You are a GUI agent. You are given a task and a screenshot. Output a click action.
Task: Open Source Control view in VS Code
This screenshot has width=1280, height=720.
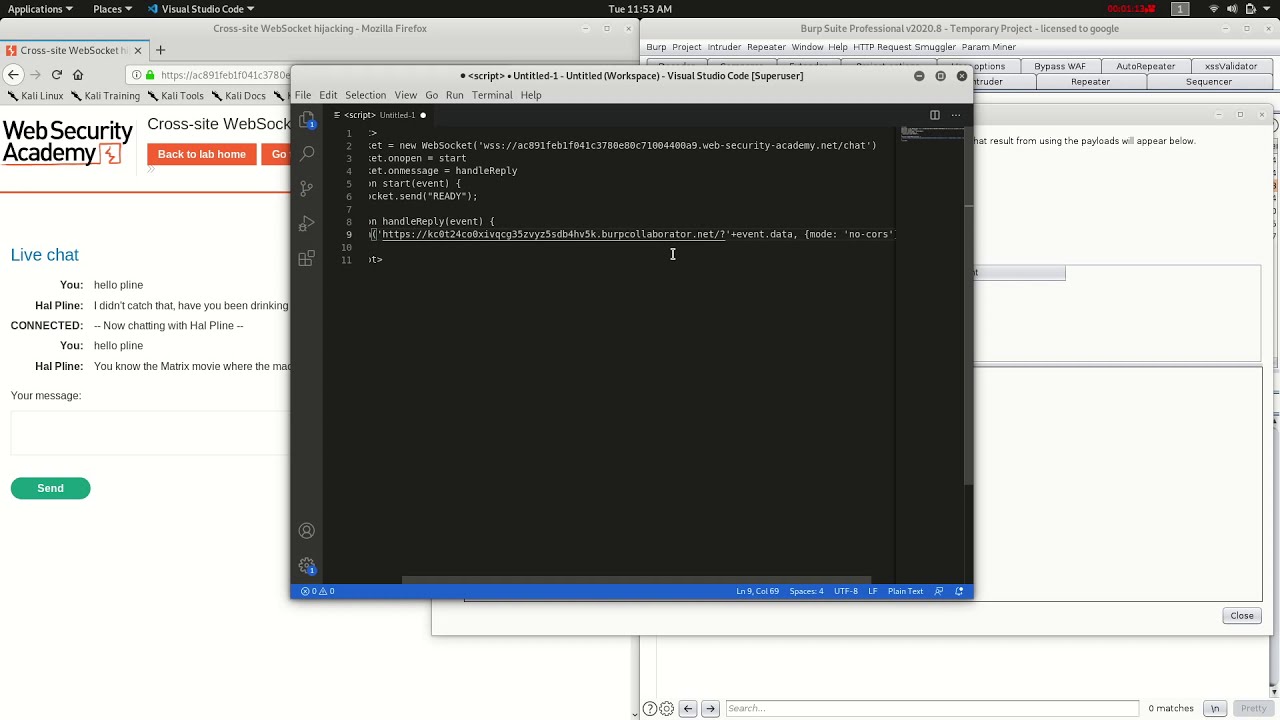307,188
